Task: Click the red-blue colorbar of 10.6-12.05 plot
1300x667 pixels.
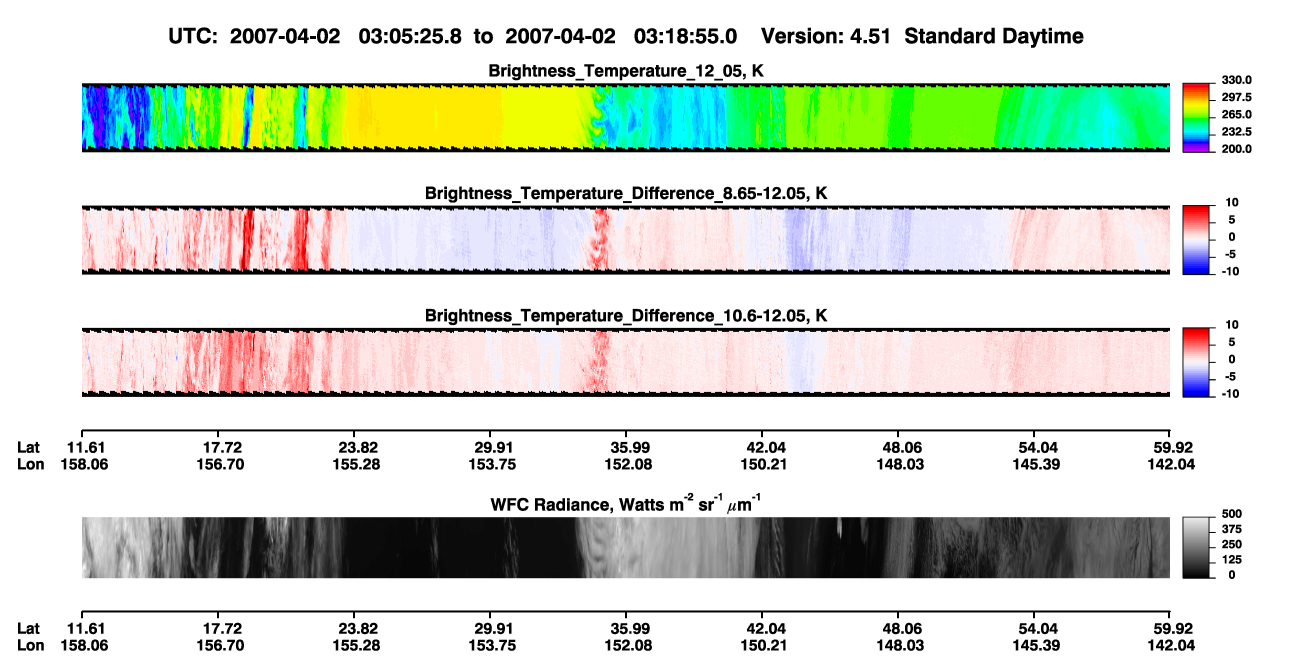Action: (1197, 362)
